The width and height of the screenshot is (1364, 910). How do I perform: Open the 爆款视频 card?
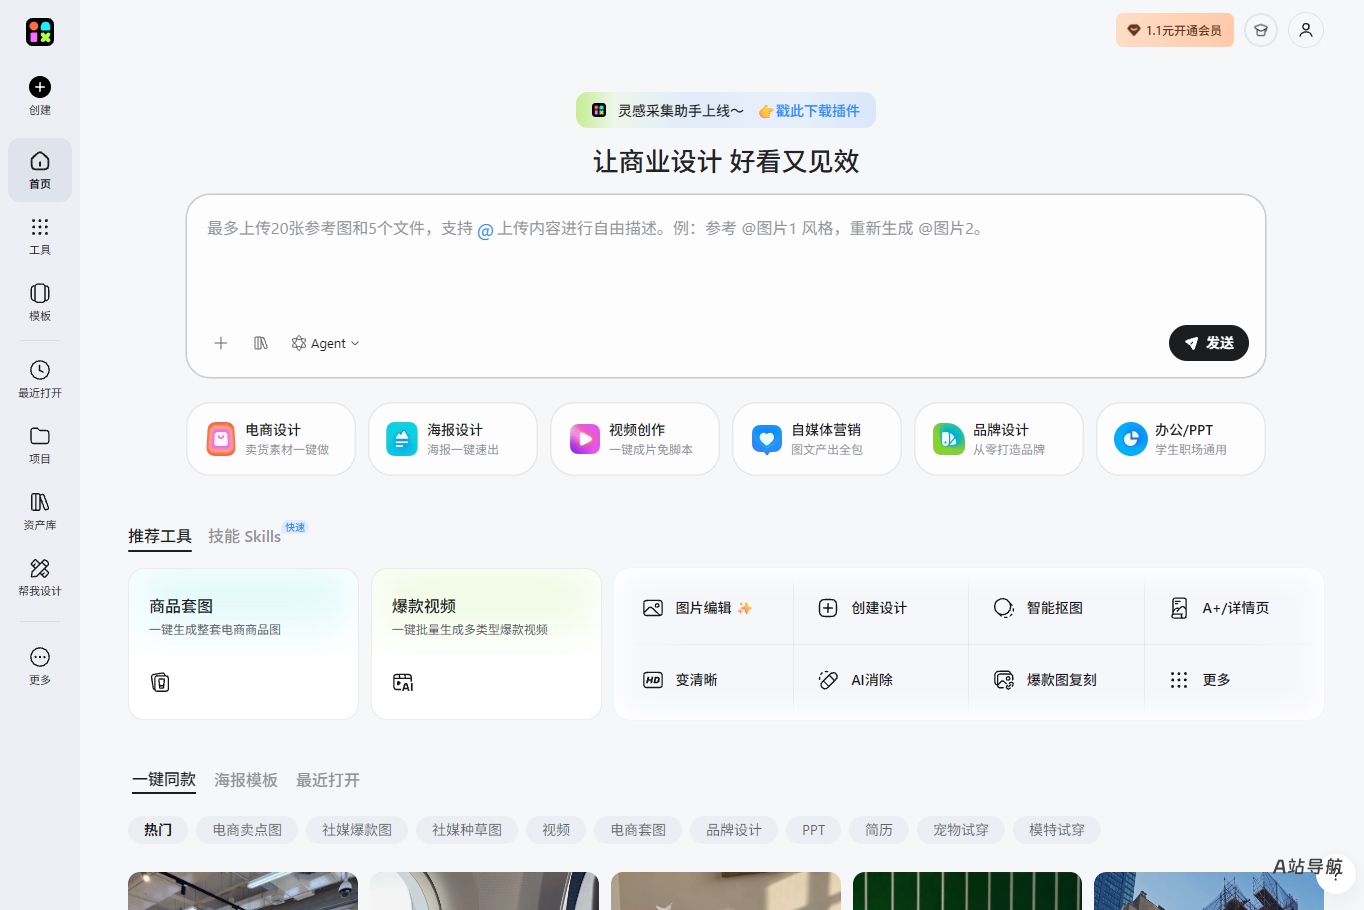point(486,644)
